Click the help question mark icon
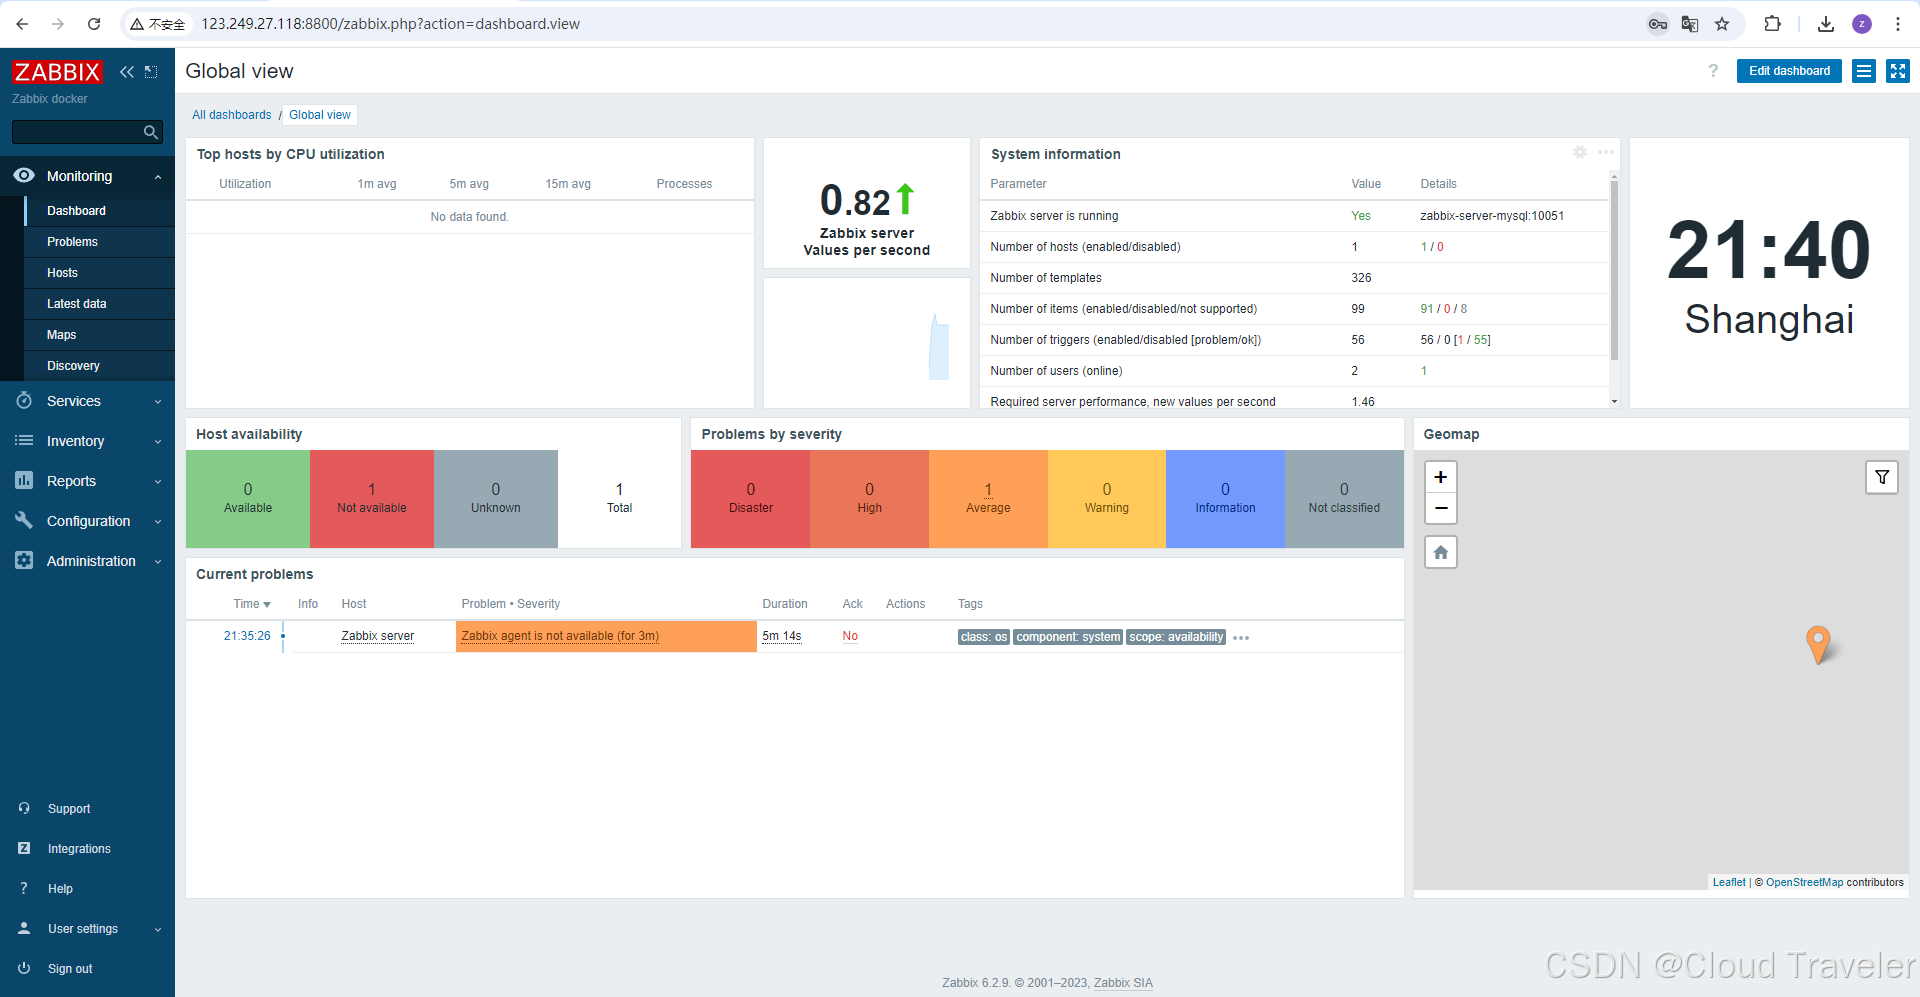1920x997 pixels. pyautogui.click(x=1713, y=71)
